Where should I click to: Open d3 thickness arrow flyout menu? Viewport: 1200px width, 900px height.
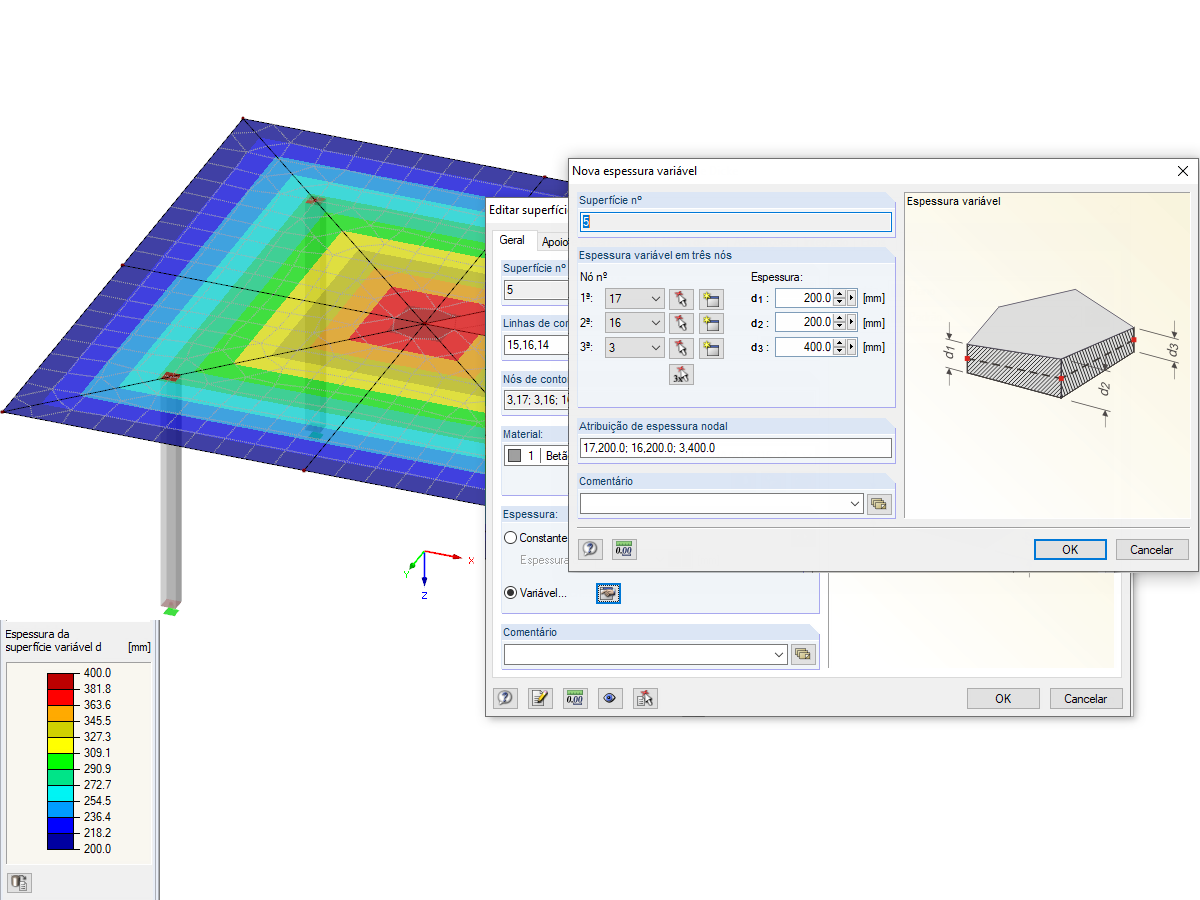[x=852, y=348]
